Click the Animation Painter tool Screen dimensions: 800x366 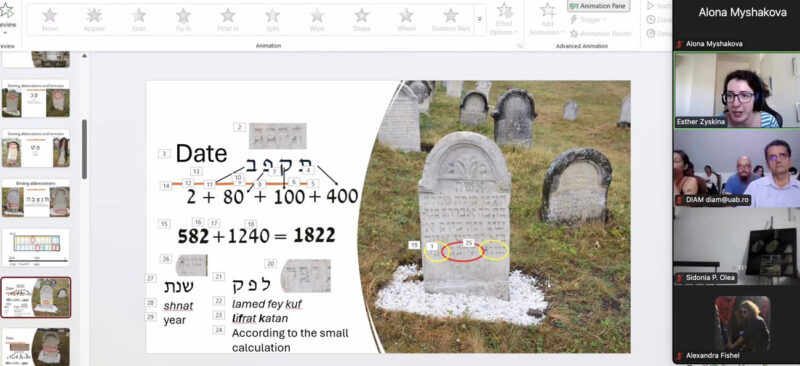pos(600,34)
